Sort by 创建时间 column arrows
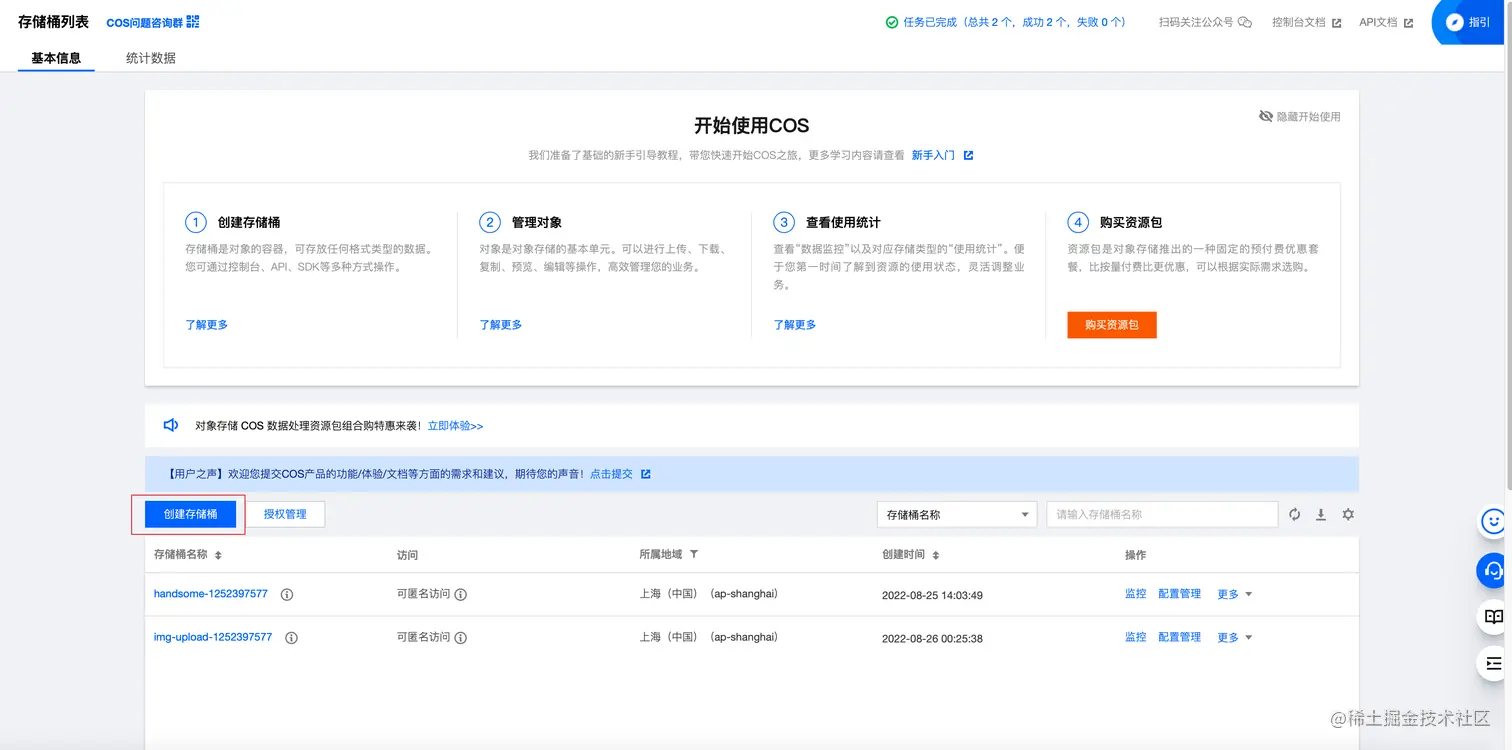 pyautogui.click(x=936, y=555)
